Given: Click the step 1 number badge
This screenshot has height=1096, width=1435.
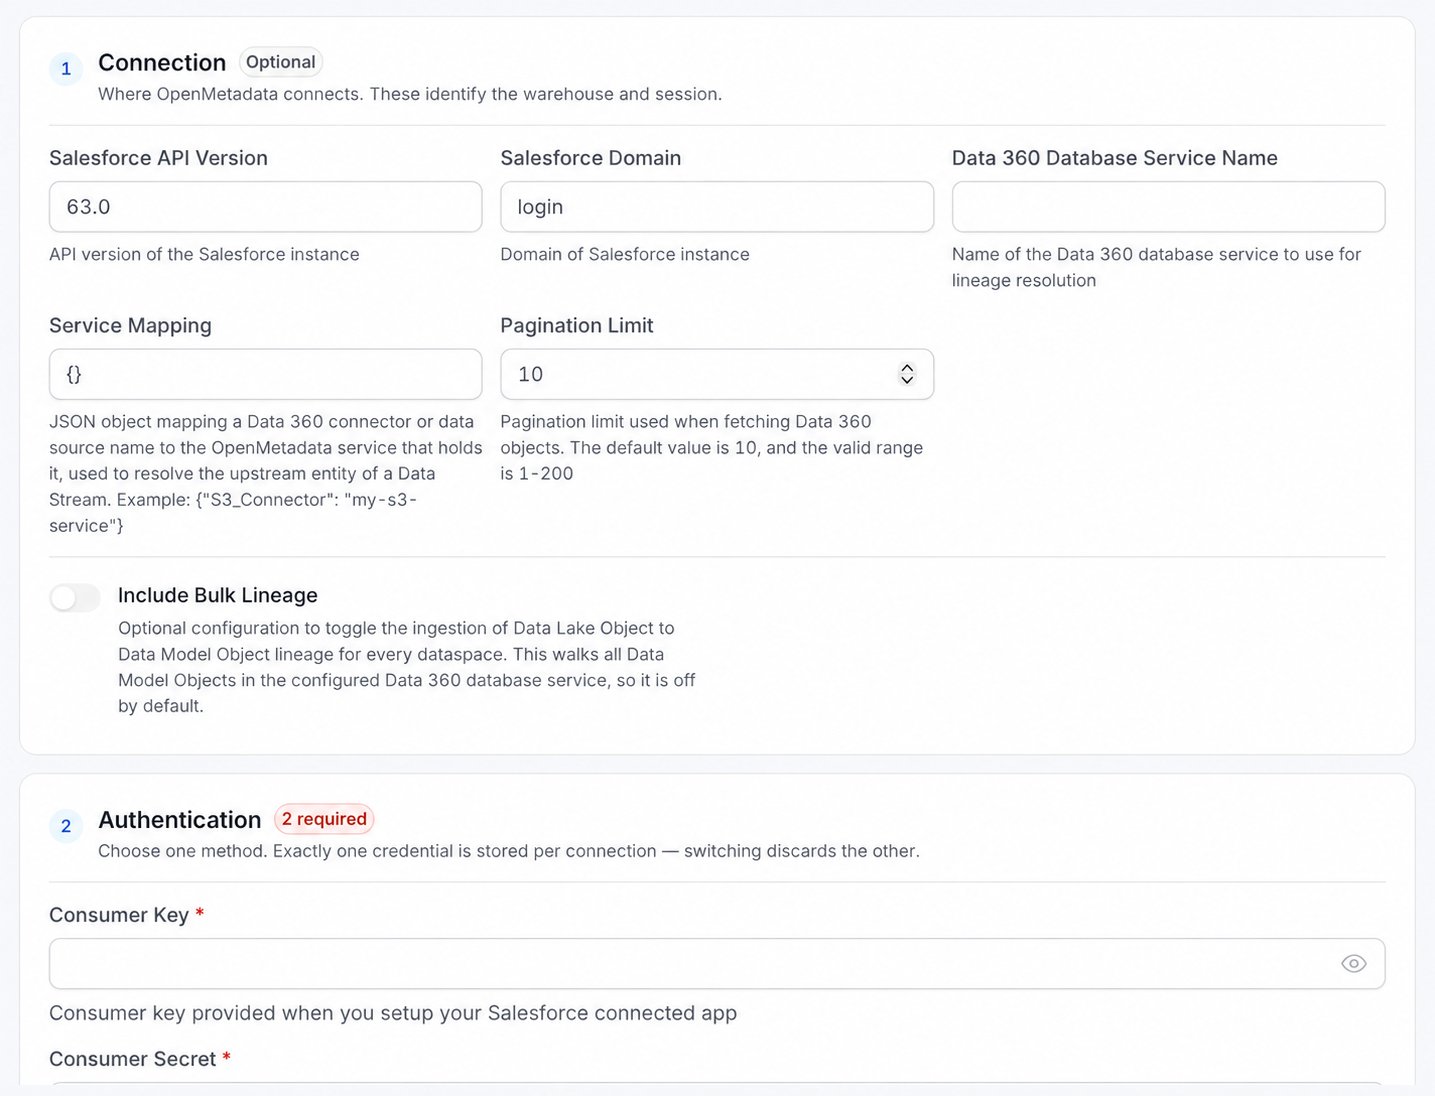Looking at the screenshot, I should 66,69.
